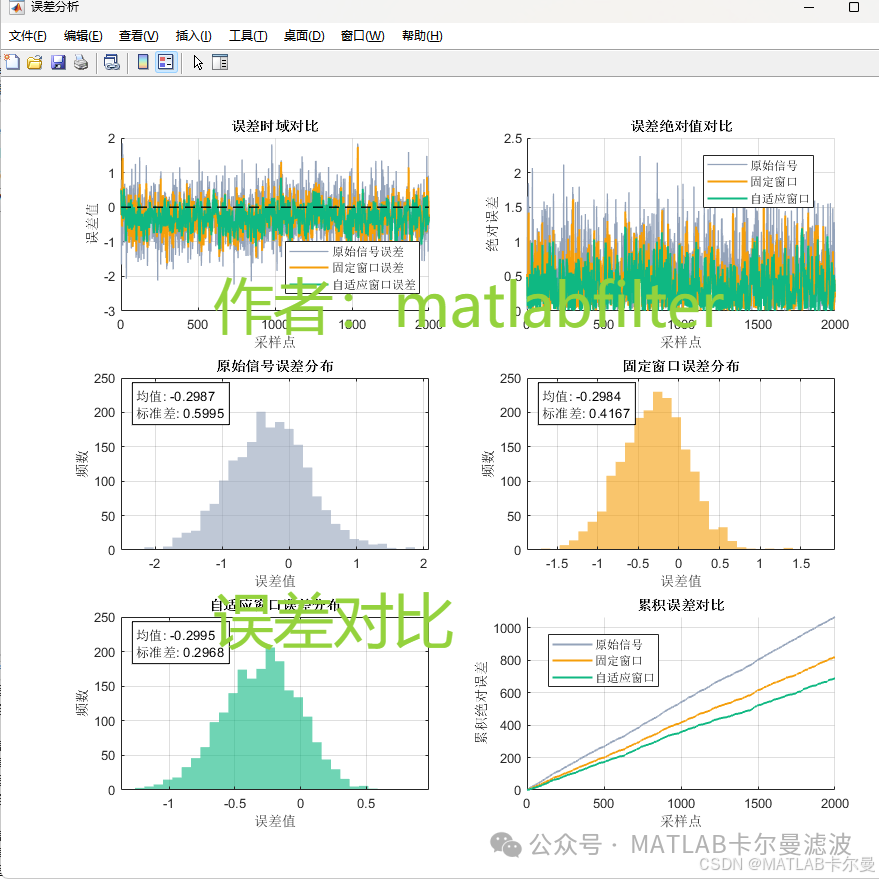Click the 标准差: 0.5995 annotation text
879x879 pixels.
(x=180, y=413)
